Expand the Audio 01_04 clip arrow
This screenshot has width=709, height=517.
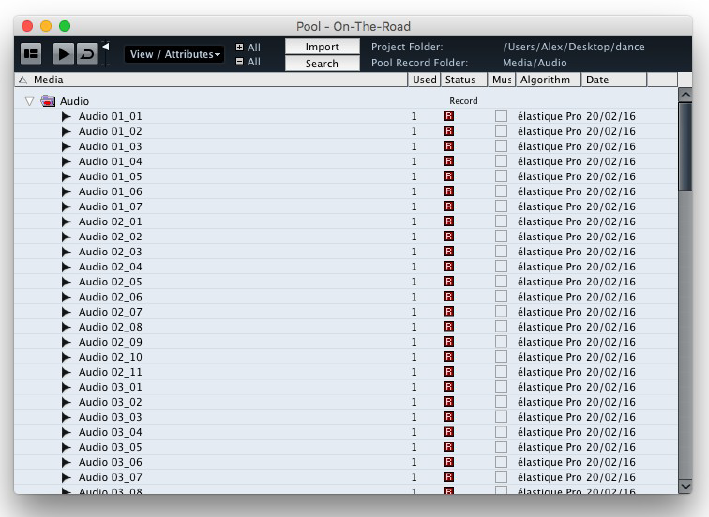[x=66, y=161]
